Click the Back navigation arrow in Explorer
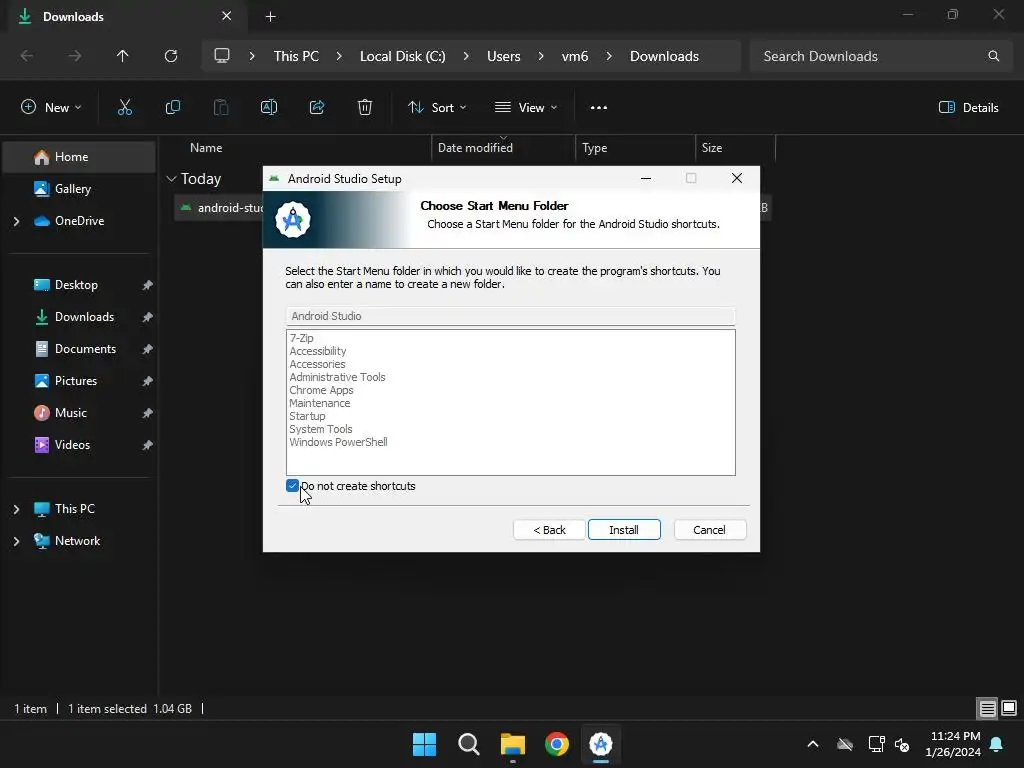This screenshot has width=1024, height=768. tap(27, 56)
